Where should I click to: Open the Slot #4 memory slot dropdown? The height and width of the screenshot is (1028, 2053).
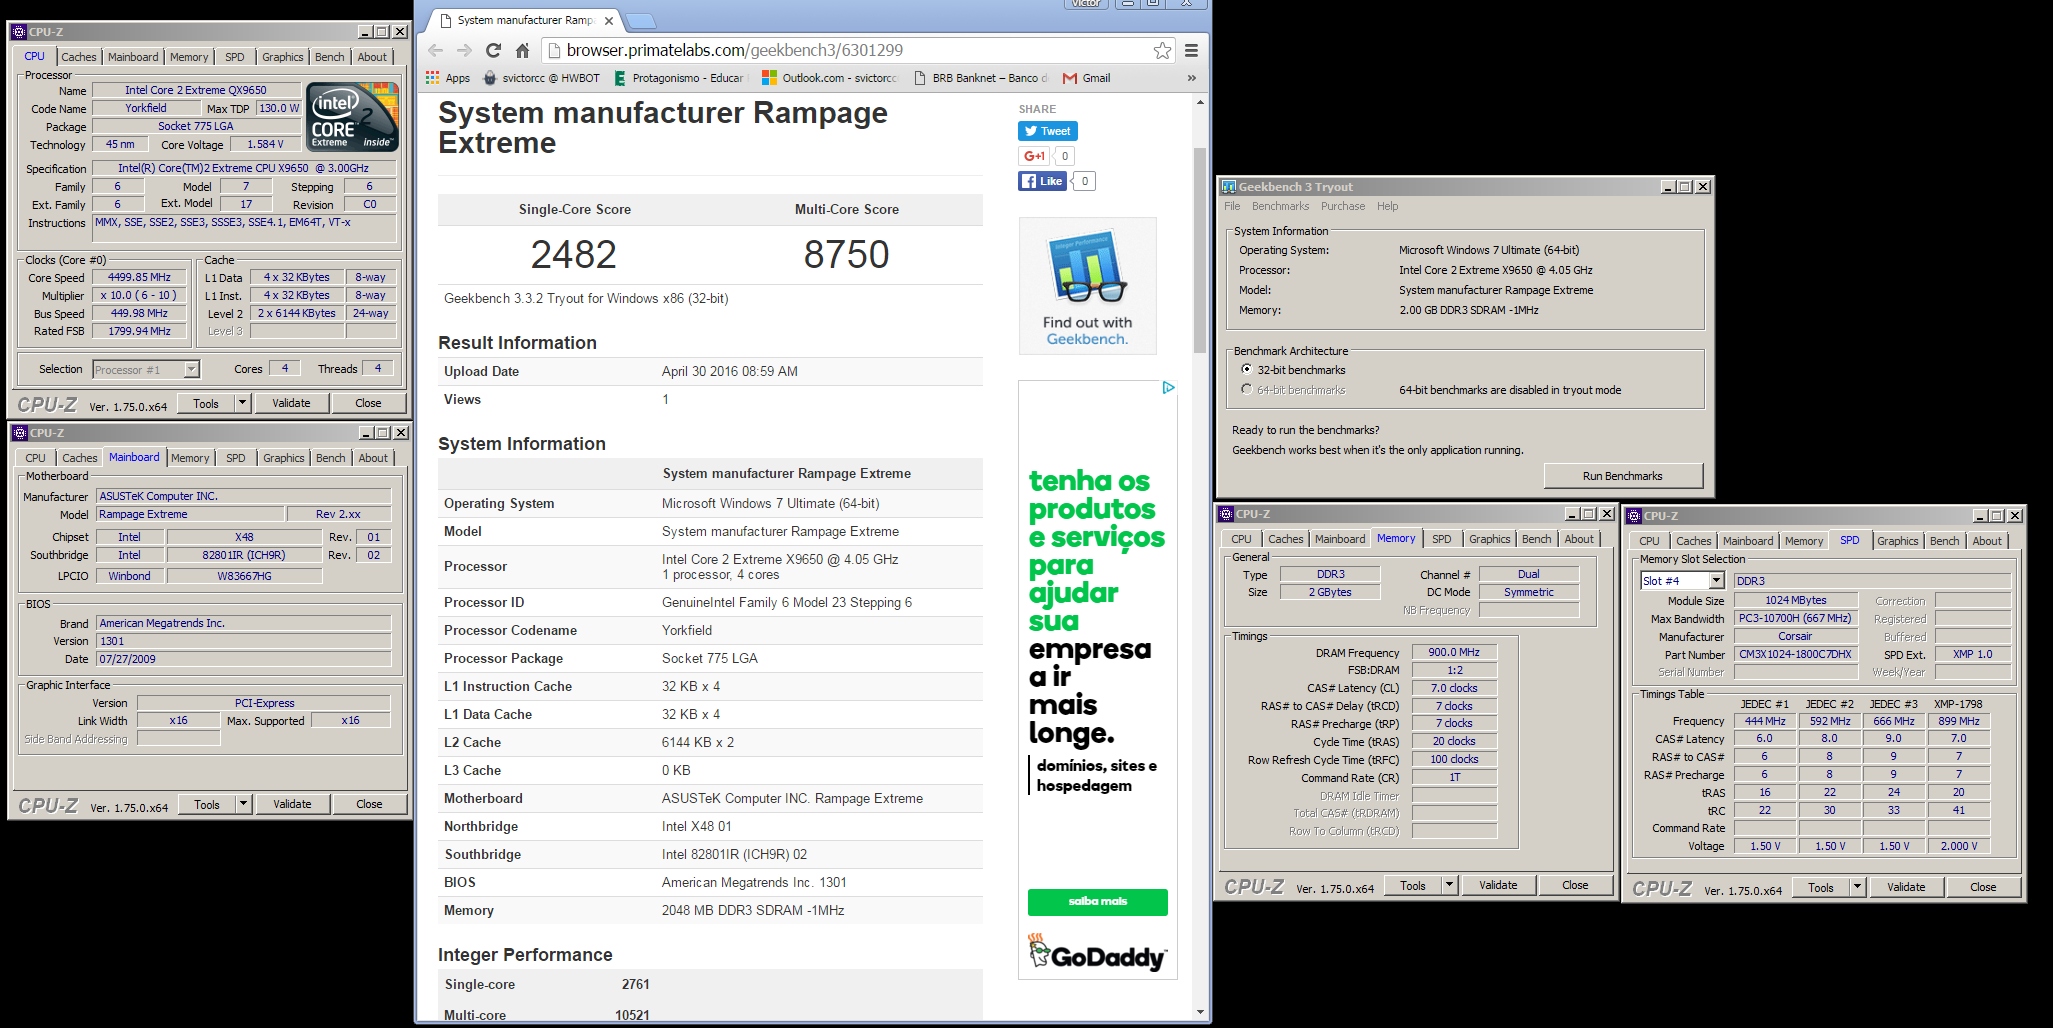tap(1716, 581)
